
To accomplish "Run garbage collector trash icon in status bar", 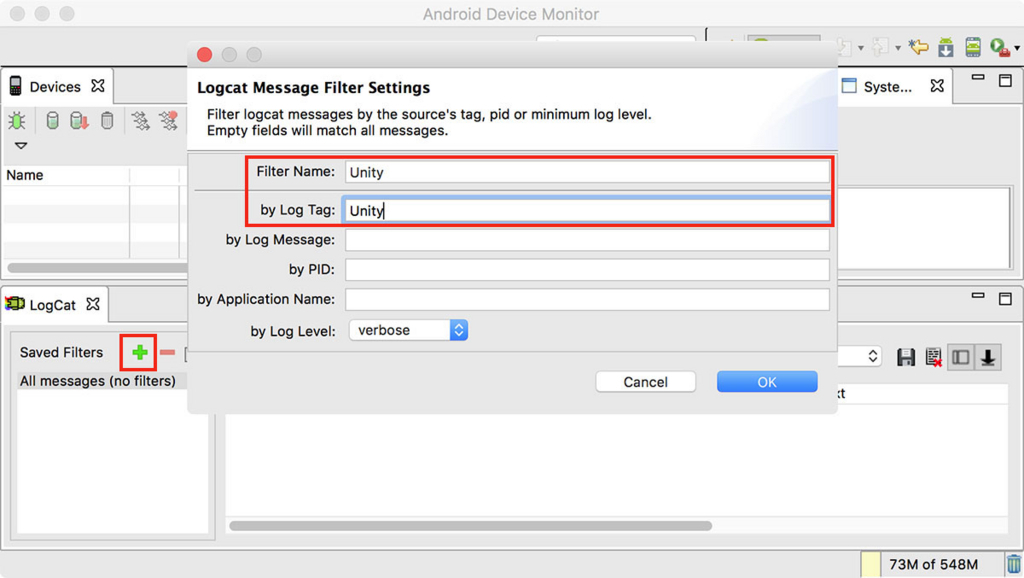I will click(x=1014, y=564).
